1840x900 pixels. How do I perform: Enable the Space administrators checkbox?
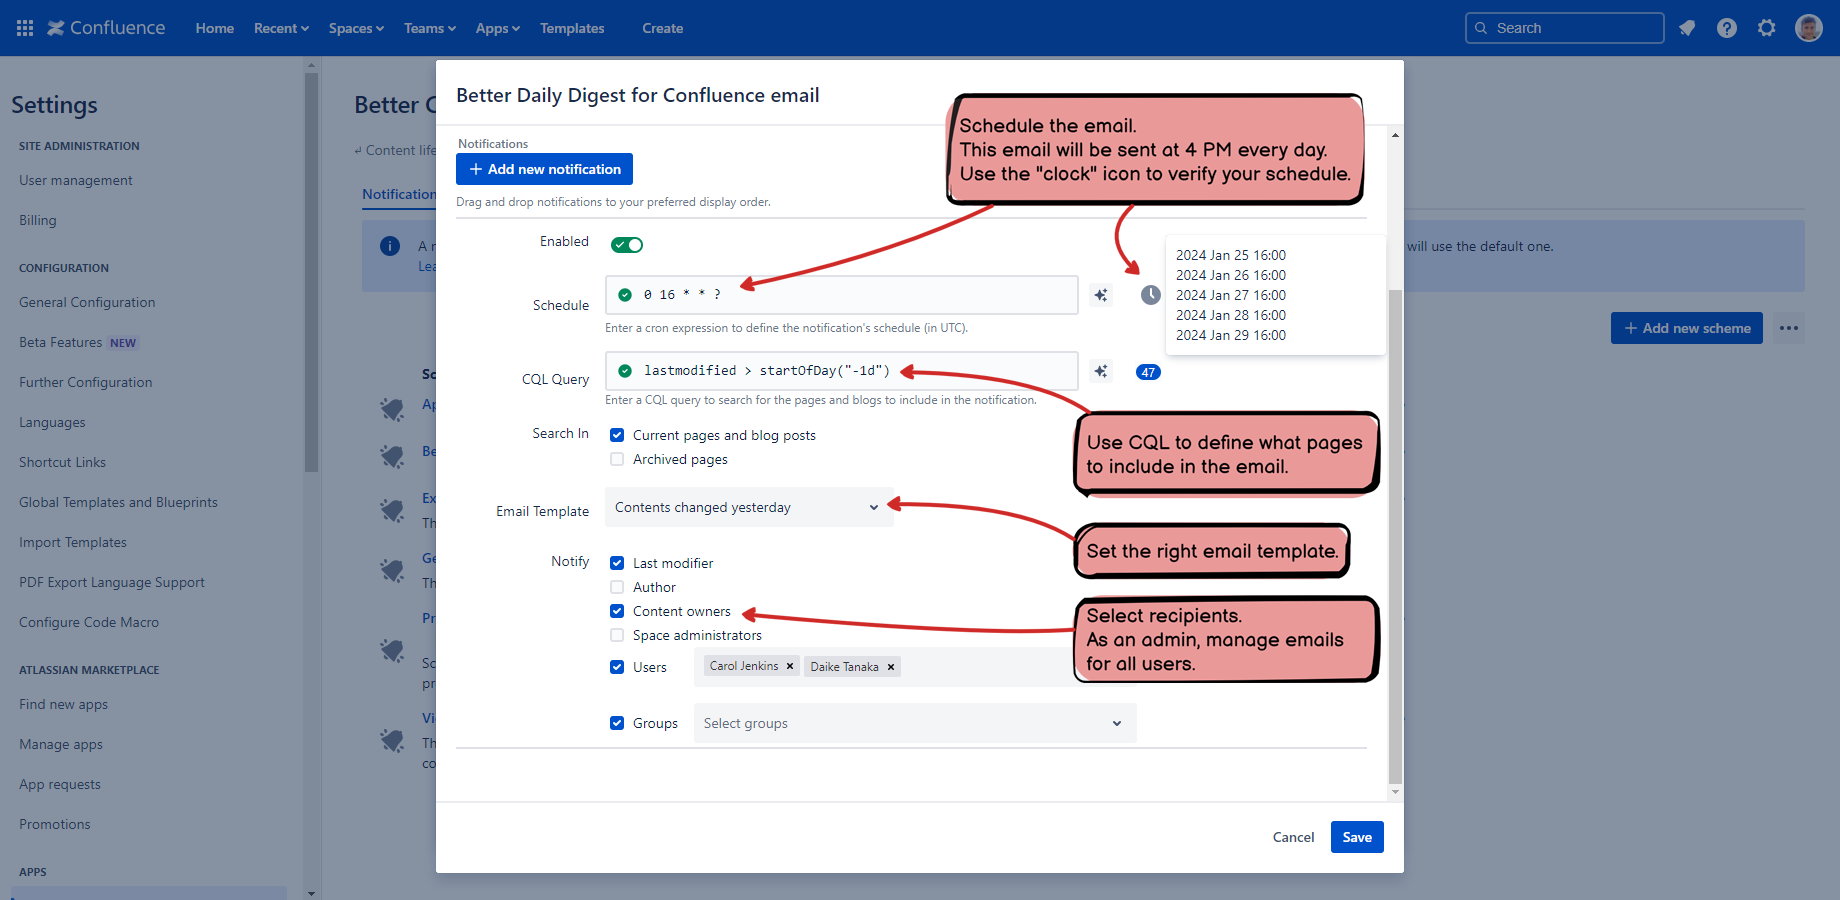pos(617,635)
